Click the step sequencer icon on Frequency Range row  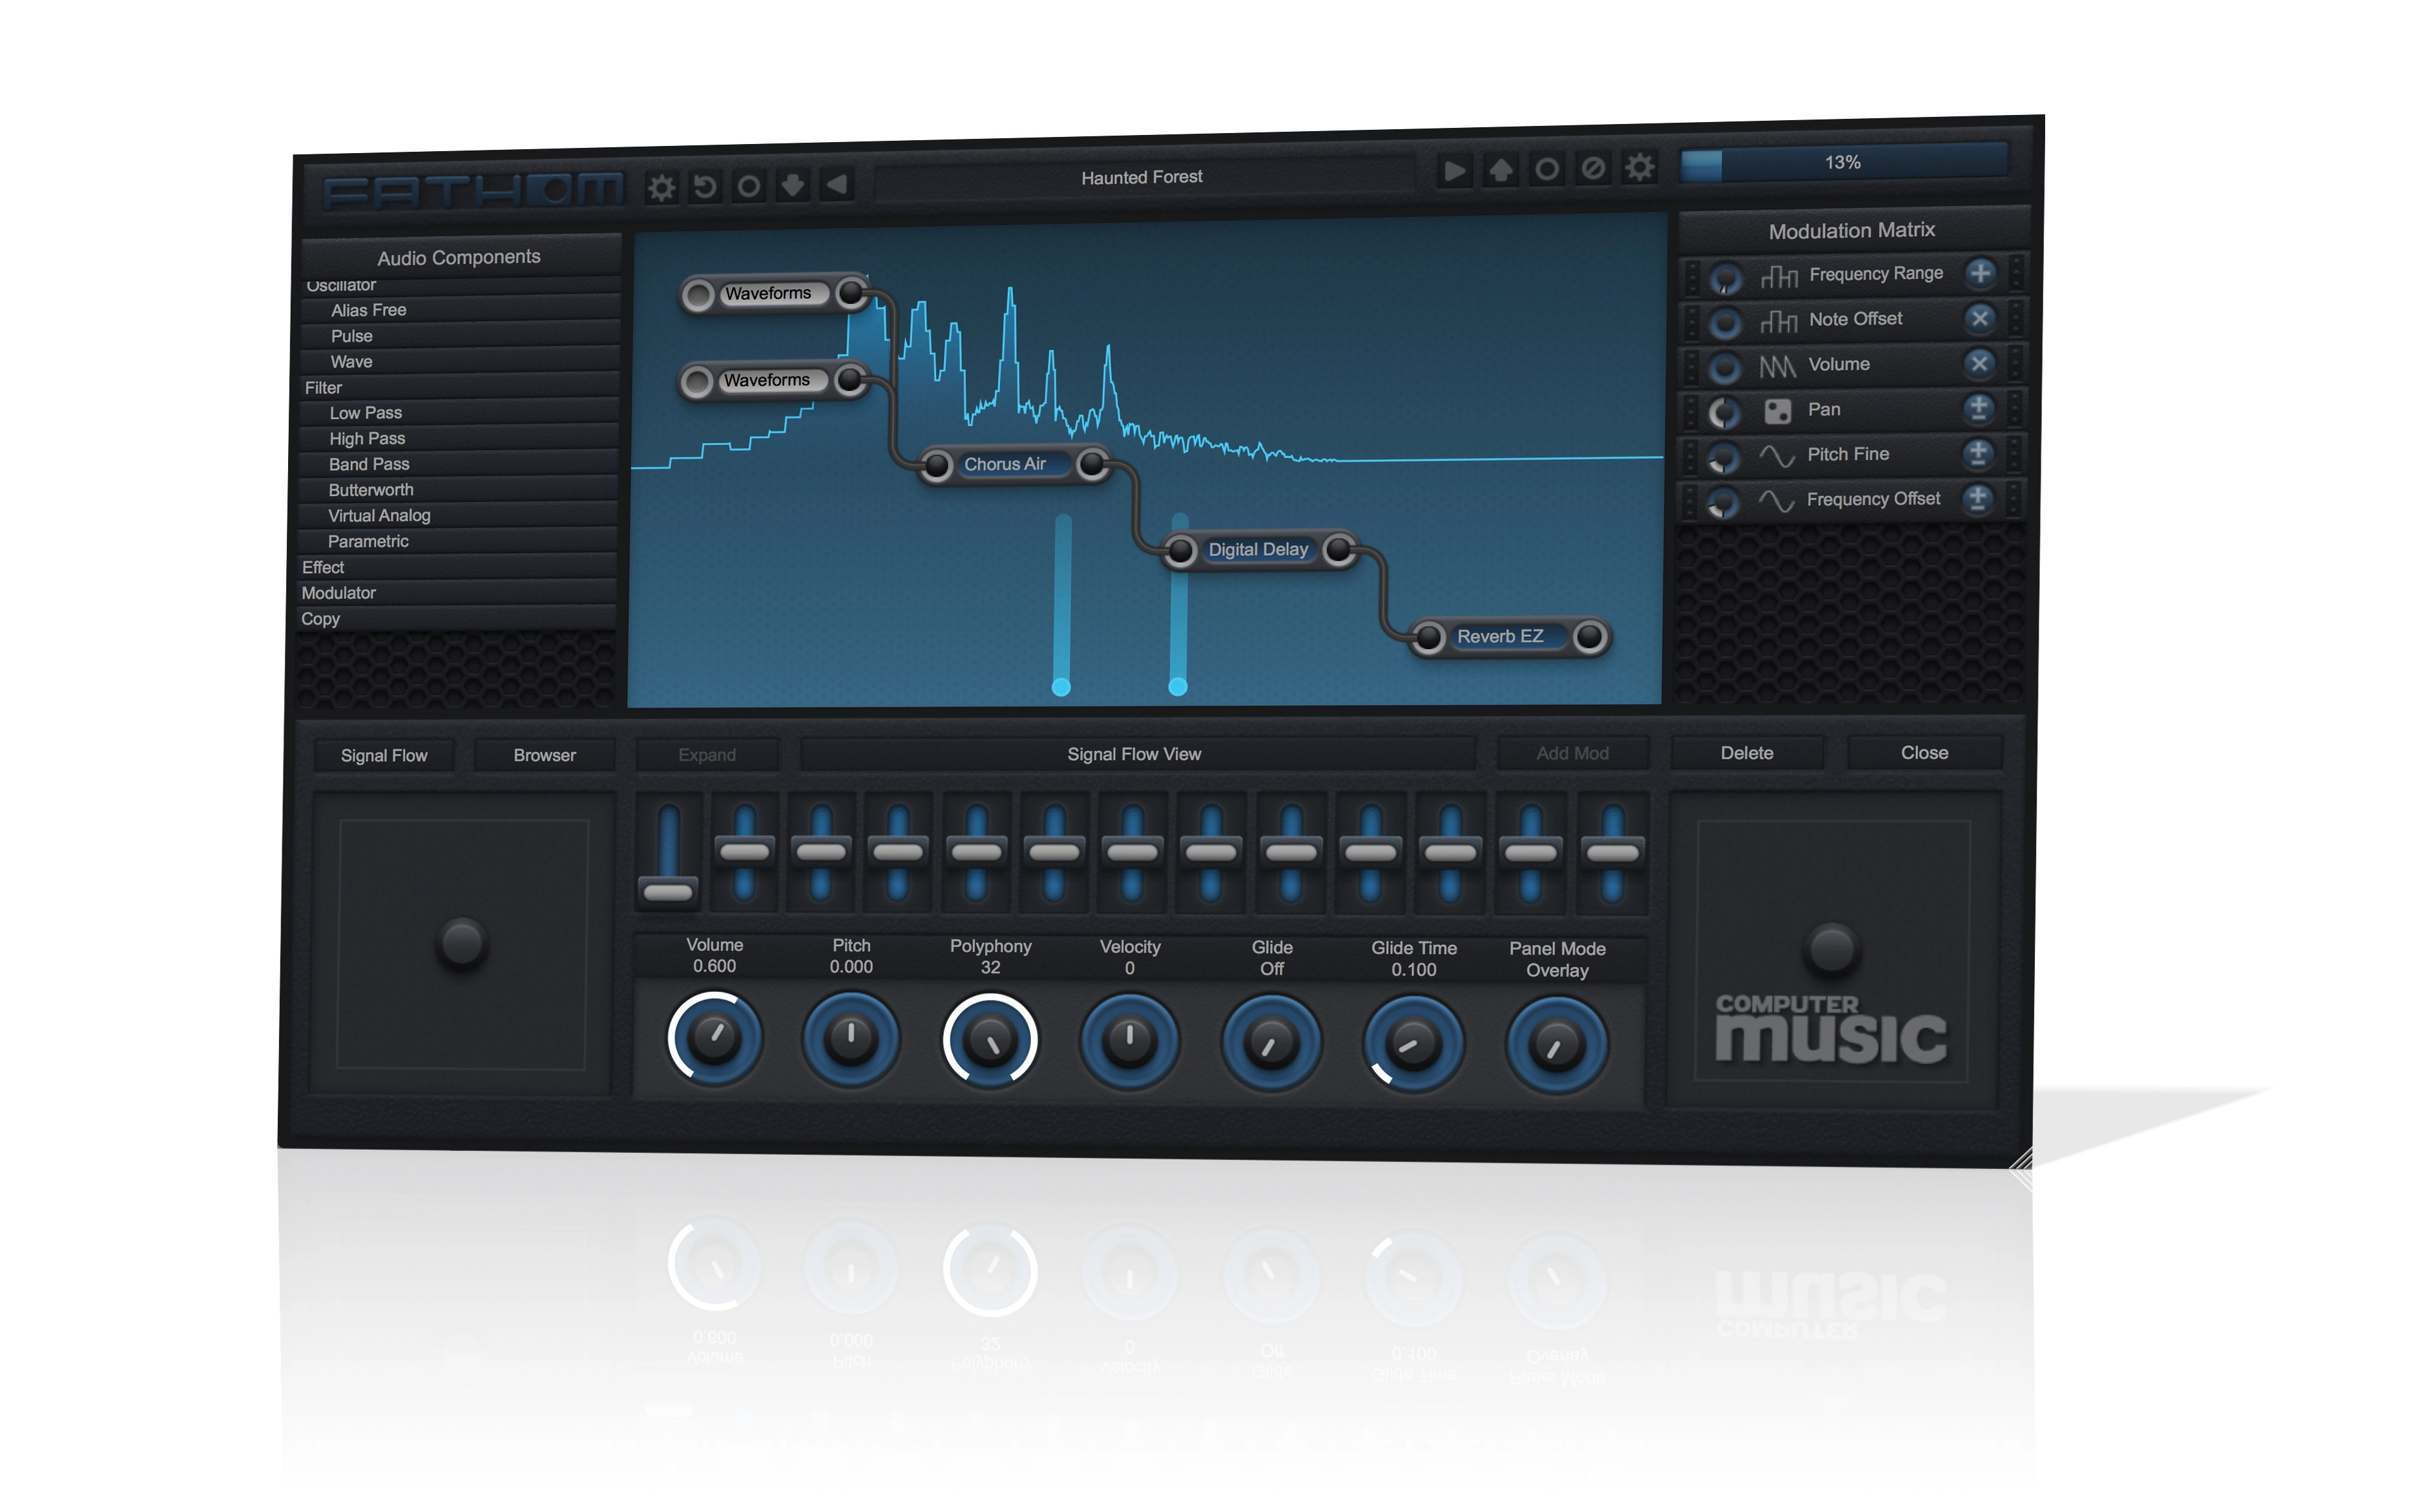click(1779, 276)
